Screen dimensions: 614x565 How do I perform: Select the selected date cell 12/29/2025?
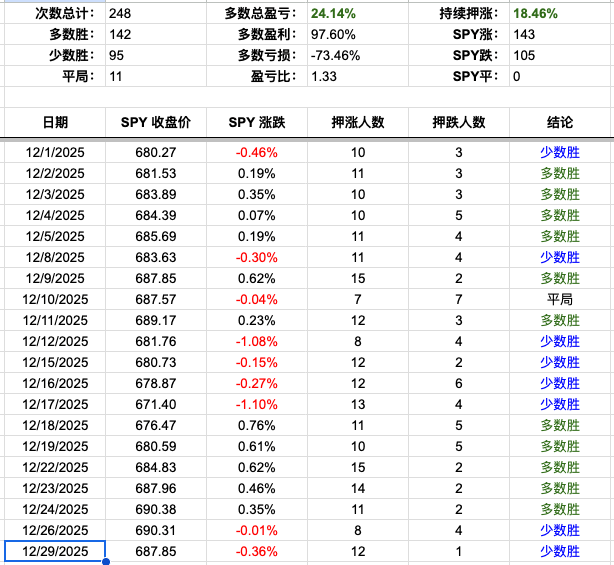(x=55, y=551)
